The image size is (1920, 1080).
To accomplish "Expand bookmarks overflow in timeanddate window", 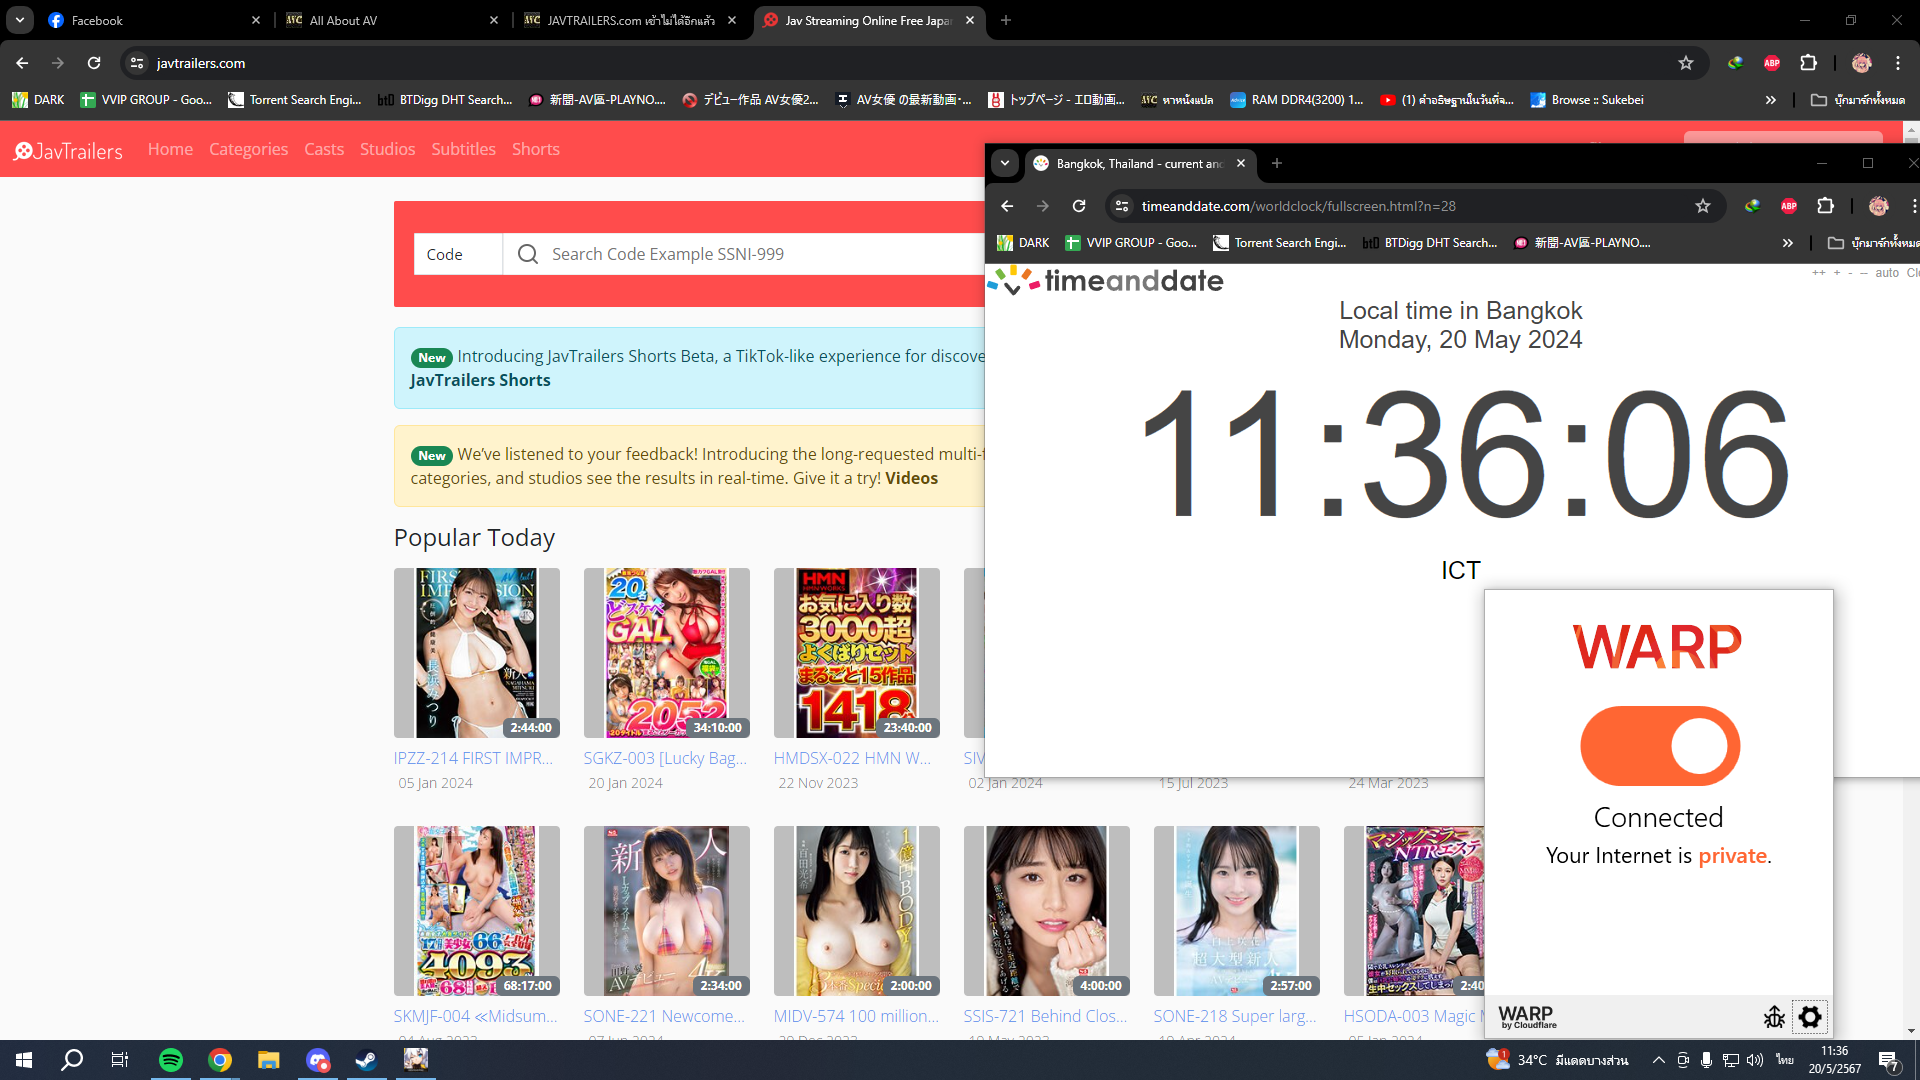I will pos(1787,243).
